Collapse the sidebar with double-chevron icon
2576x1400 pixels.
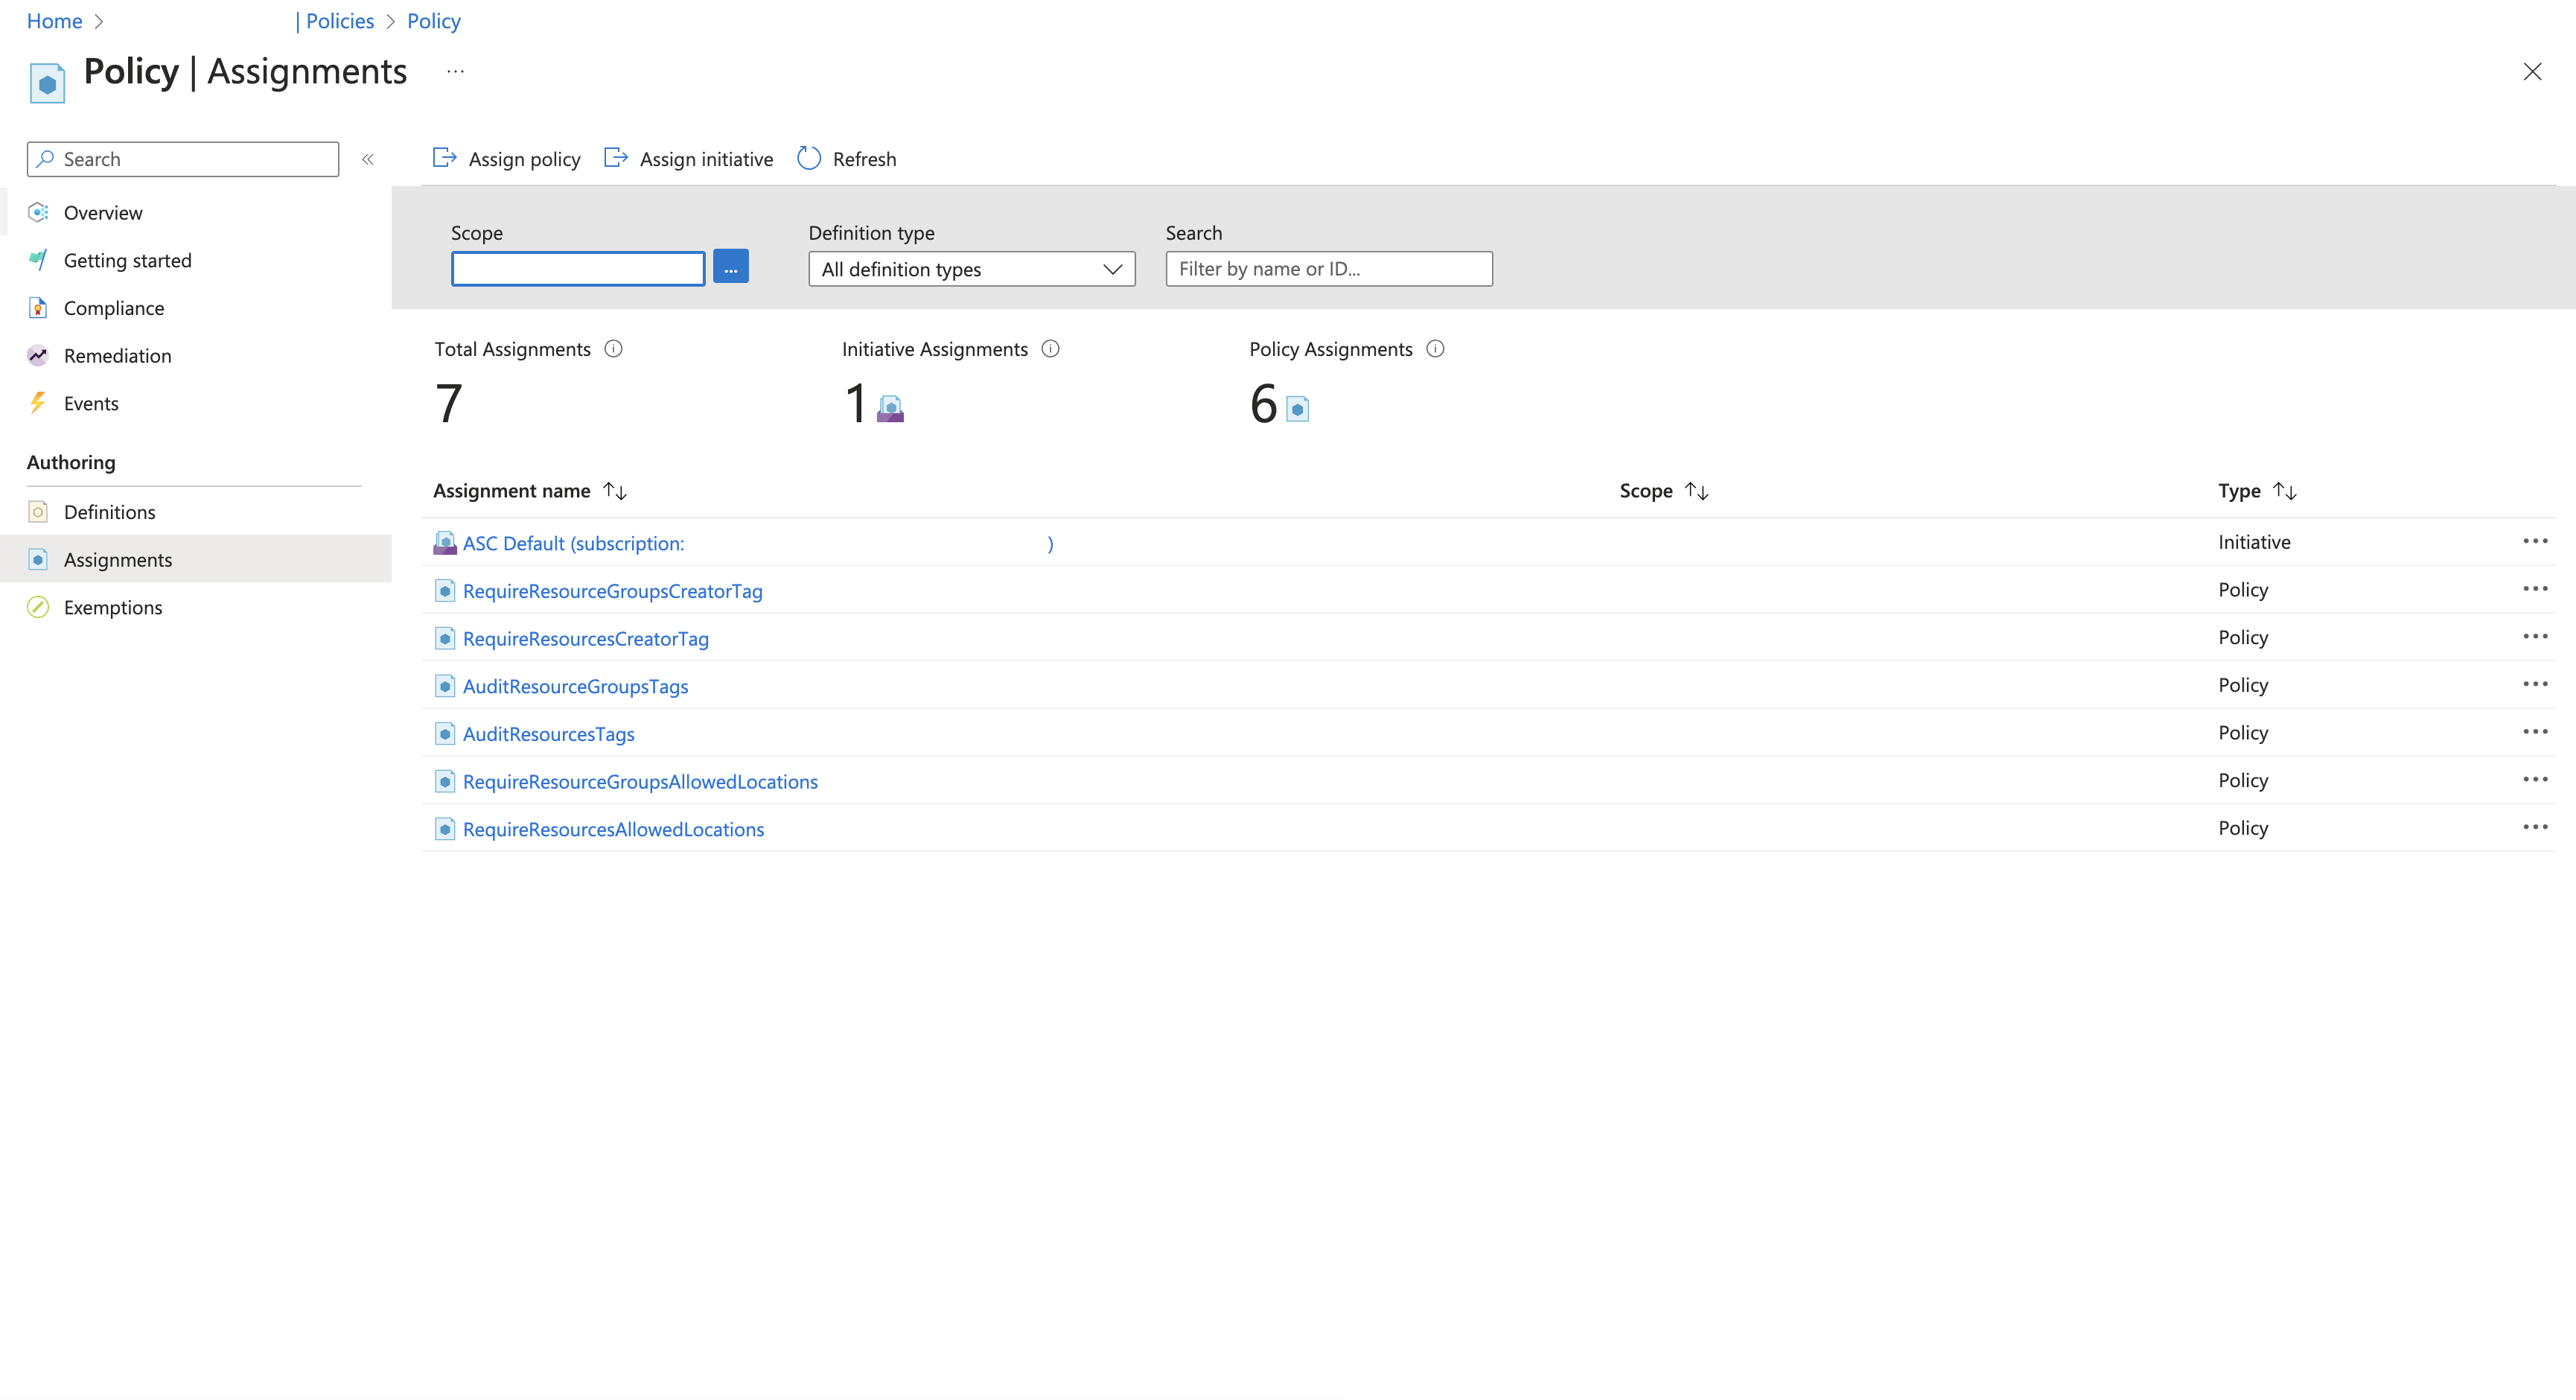point(368,159)
